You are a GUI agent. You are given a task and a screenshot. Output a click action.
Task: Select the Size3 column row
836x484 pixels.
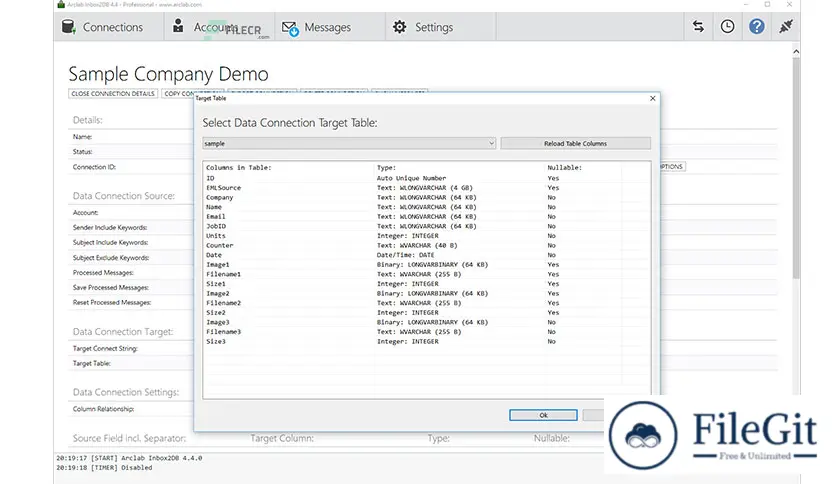point(427,341)
